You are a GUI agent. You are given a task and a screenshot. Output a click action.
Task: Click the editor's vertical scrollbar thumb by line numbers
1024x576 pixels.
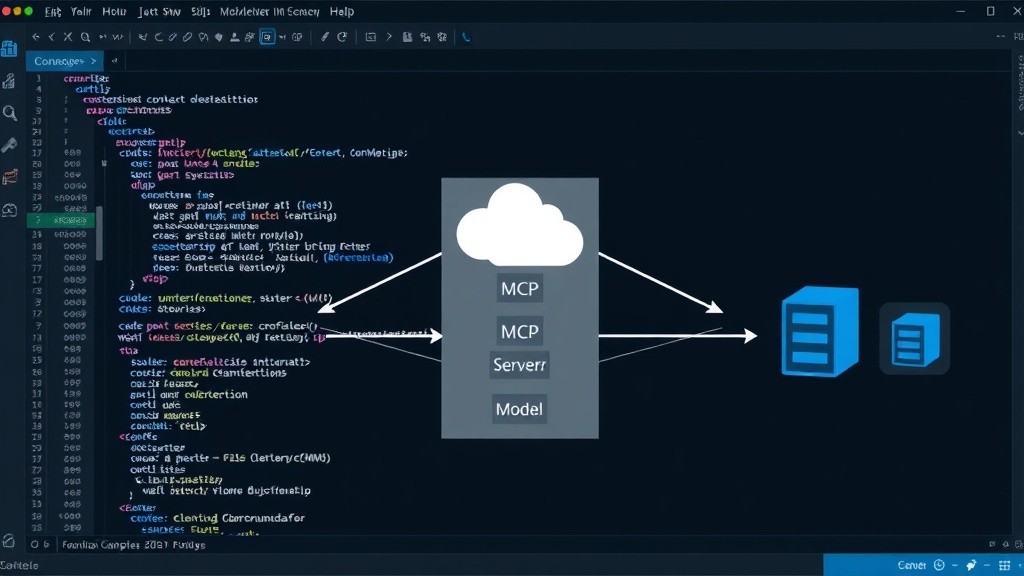click(99, 233)
